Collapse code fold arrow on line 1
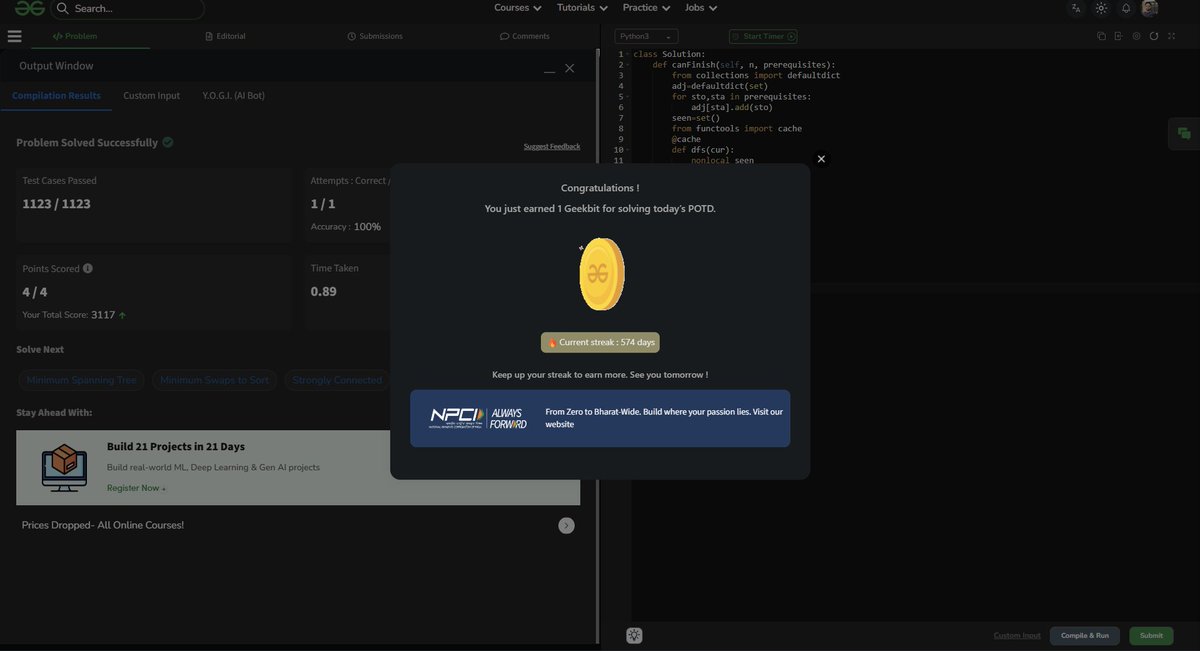 click(x=627, y=54)
